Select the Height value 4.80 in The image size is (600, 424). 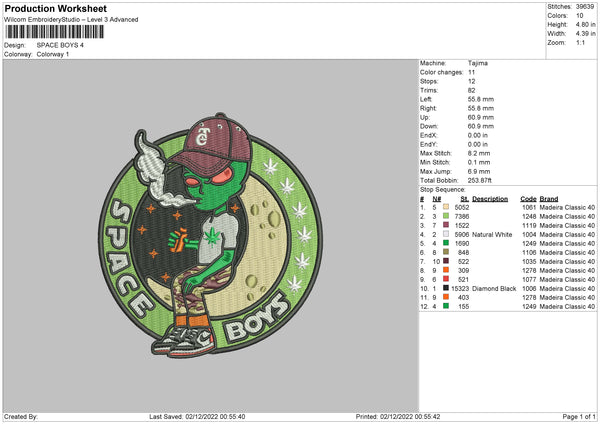585,24
